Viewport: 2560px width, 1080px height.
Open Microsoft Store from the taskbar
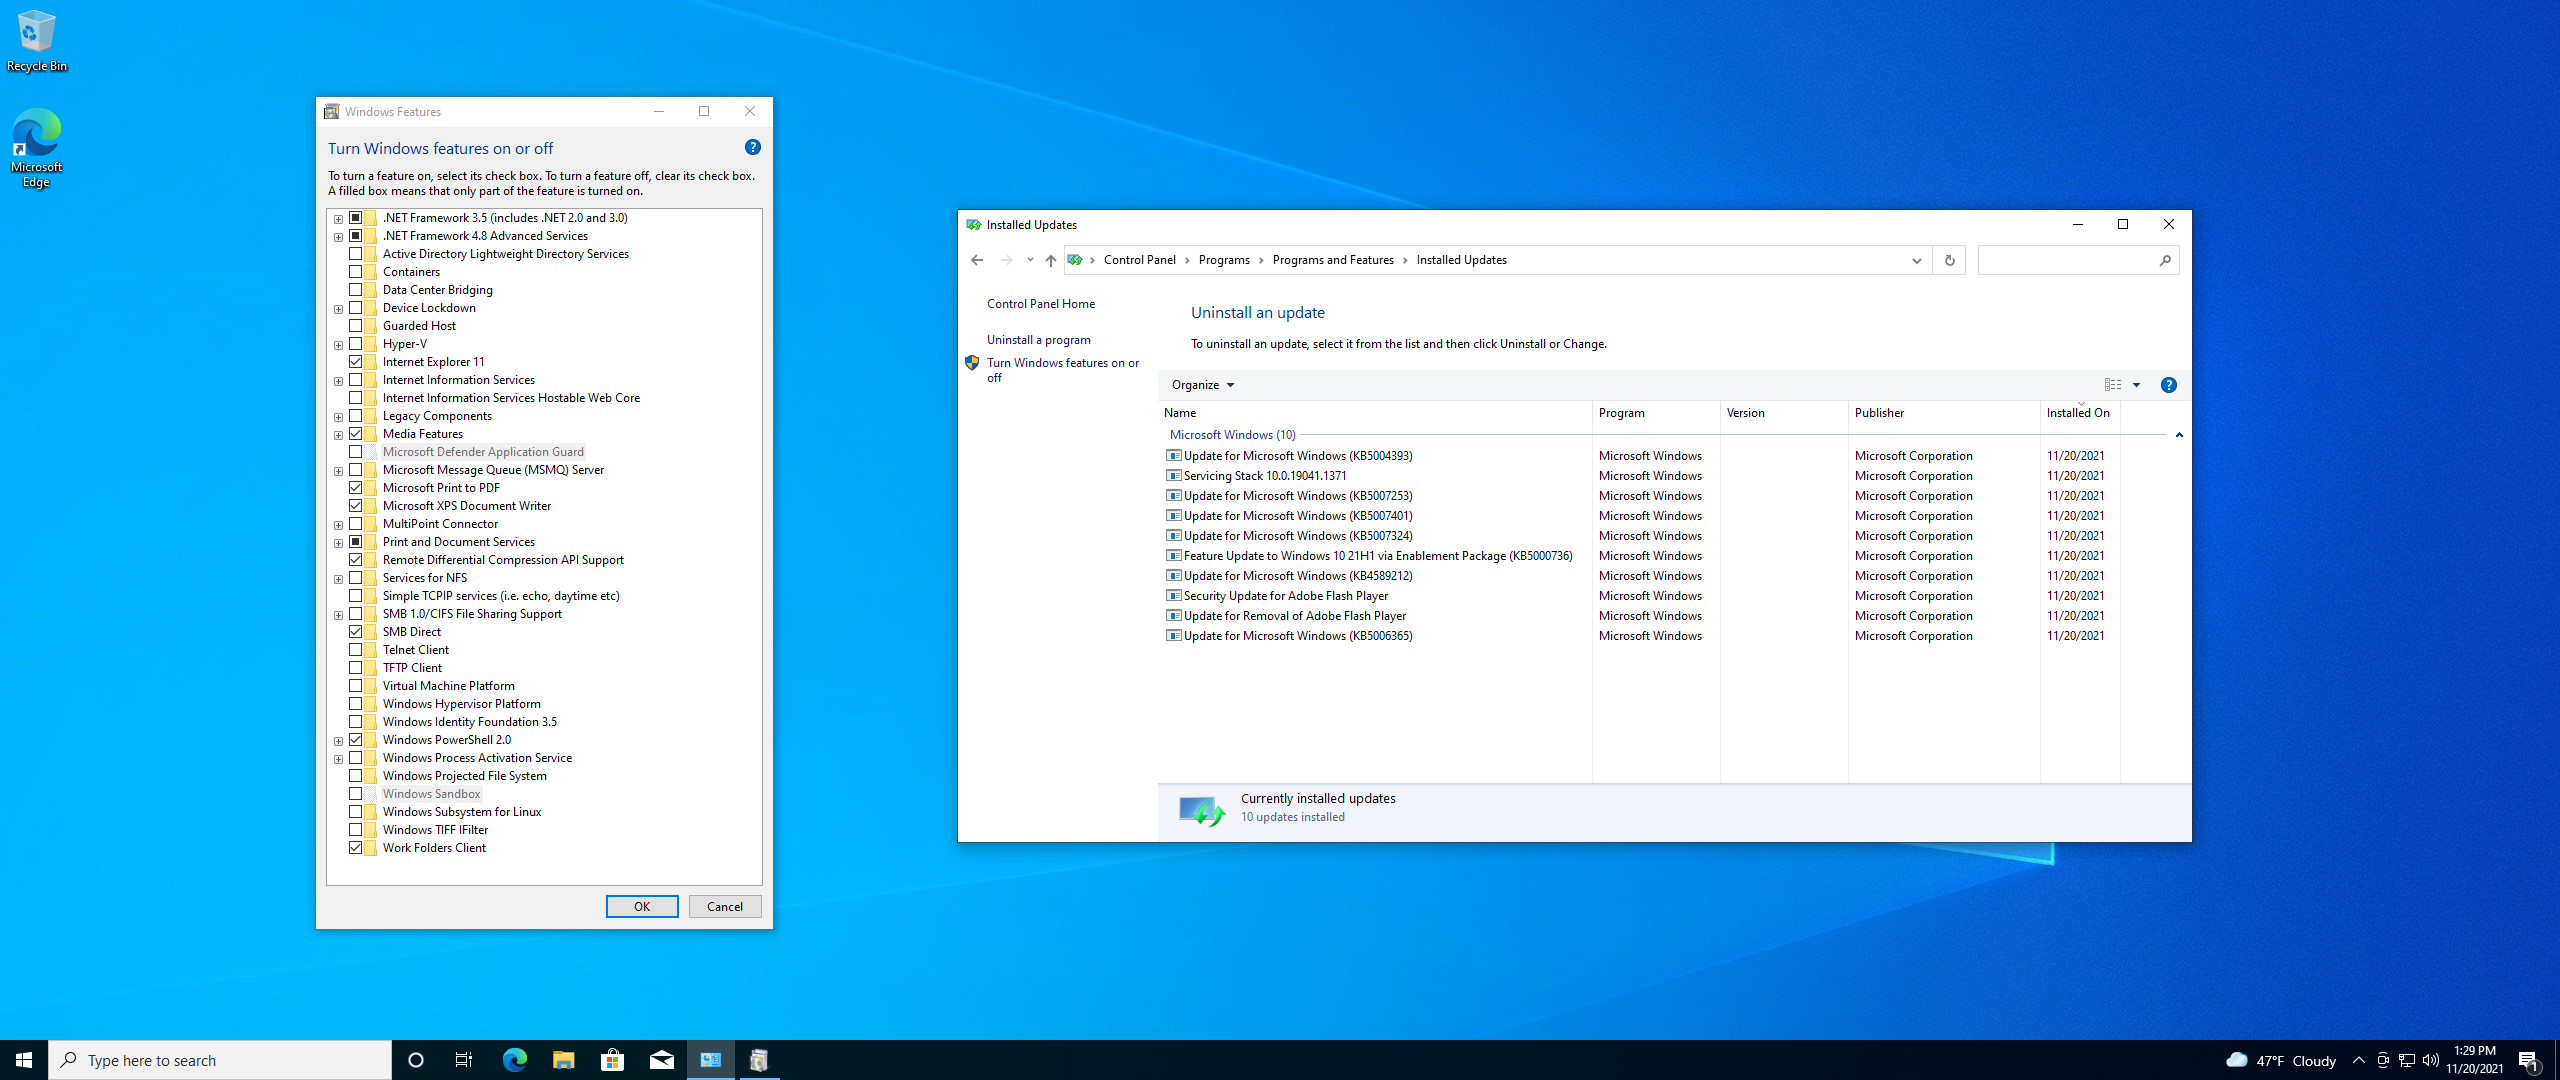click(x=612, y=1060)
